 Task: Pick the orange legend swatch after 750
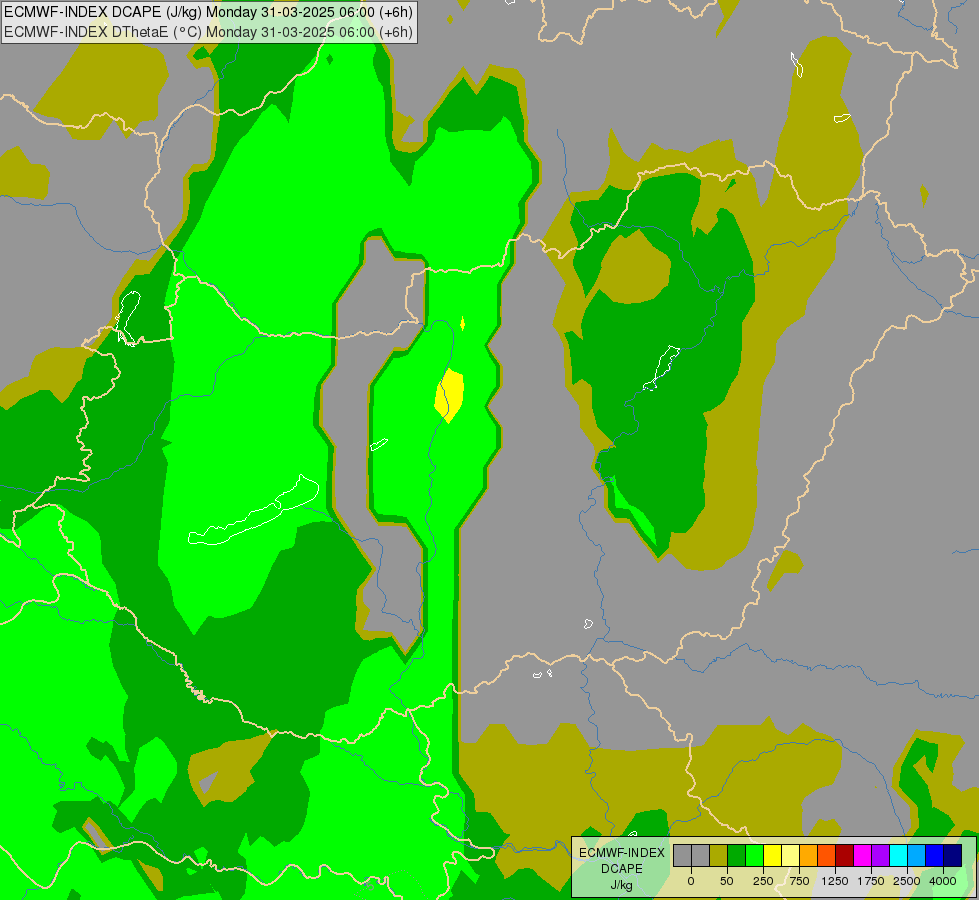coord(808,855)
